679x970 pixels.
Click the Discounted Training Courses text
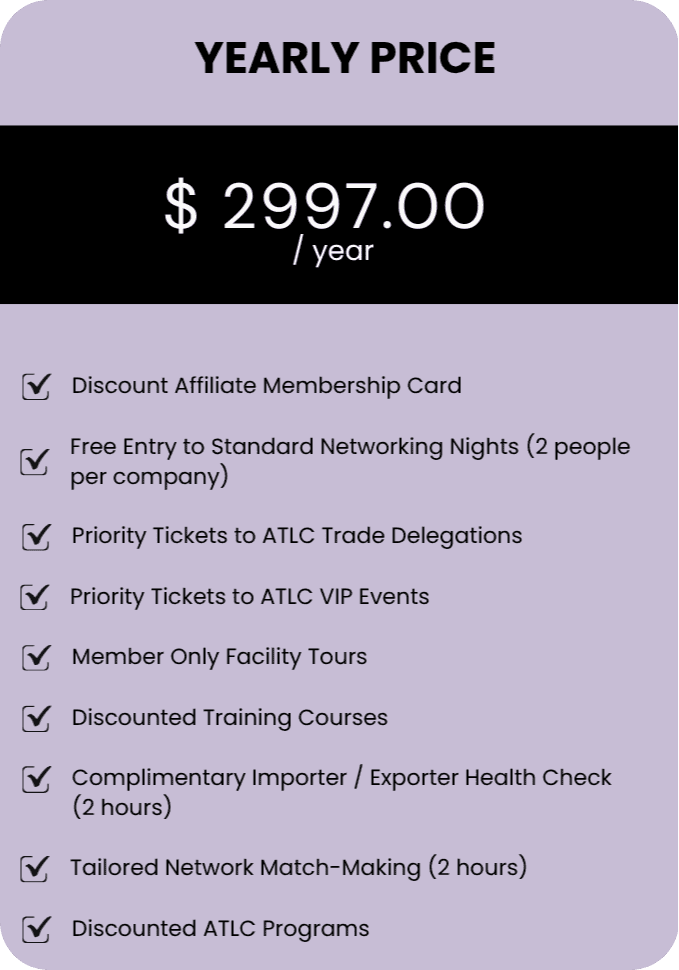229,718
